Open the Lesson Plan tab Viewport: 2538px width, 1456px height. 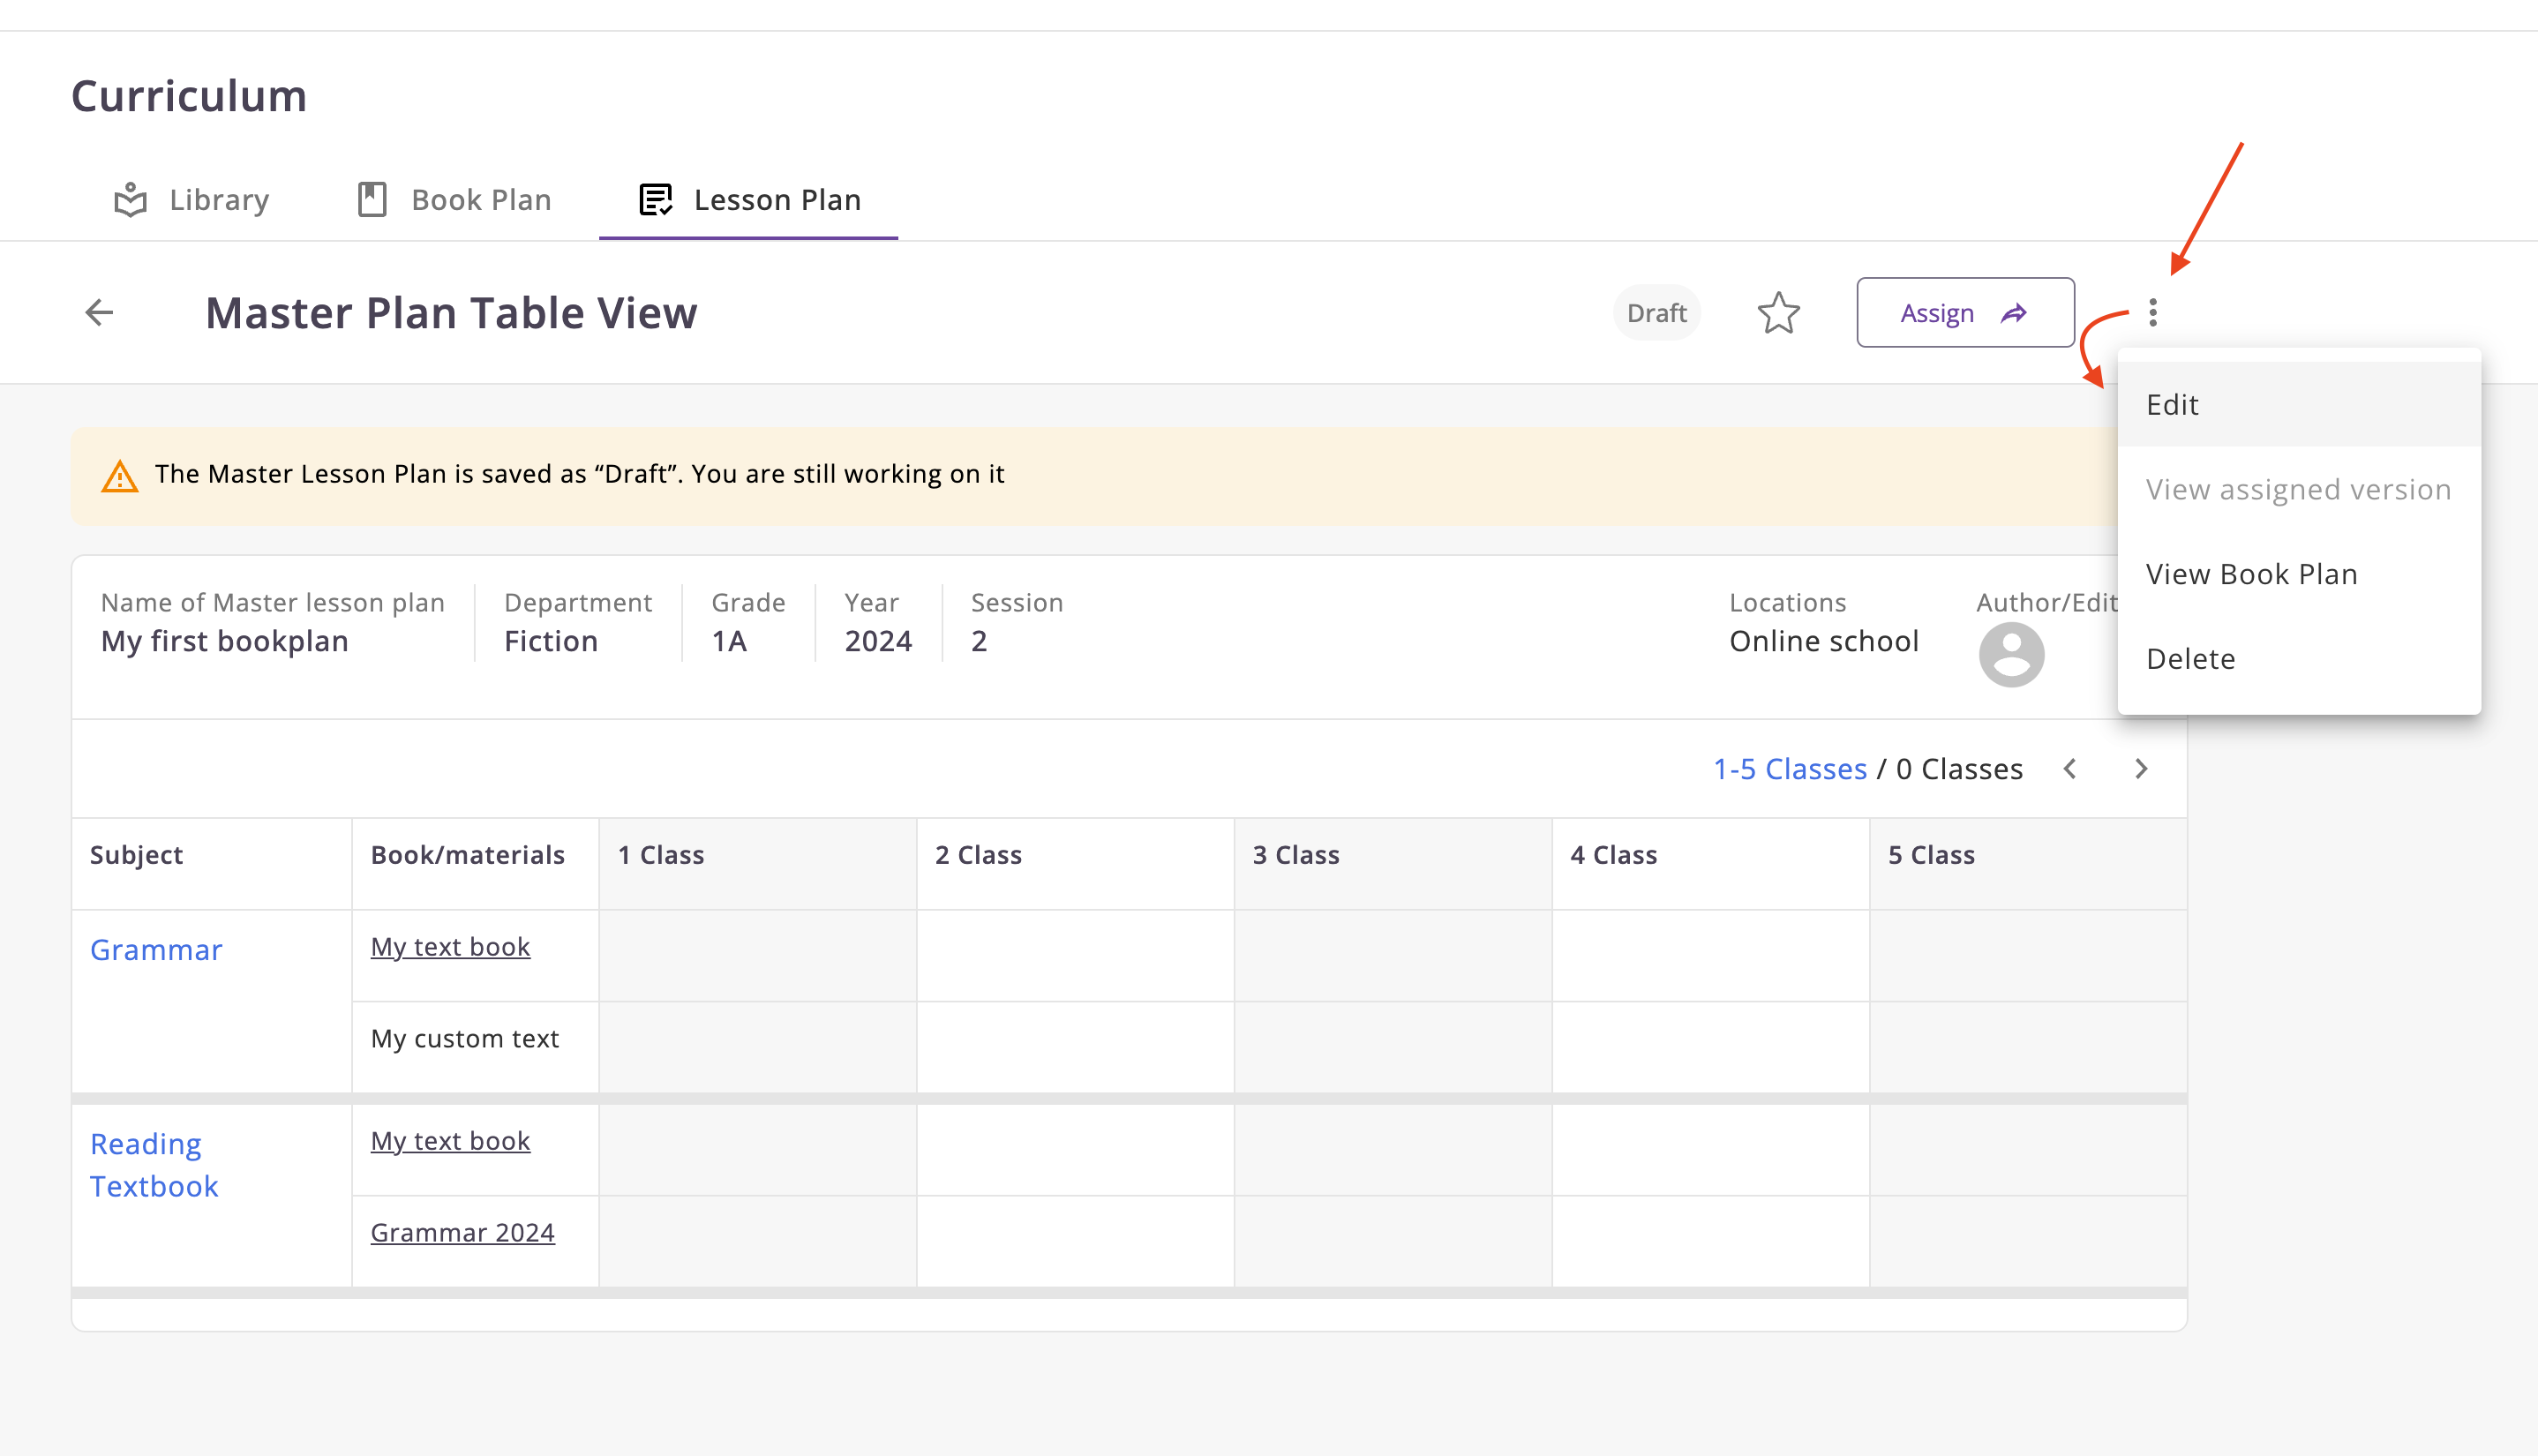(x=749, y=200)
